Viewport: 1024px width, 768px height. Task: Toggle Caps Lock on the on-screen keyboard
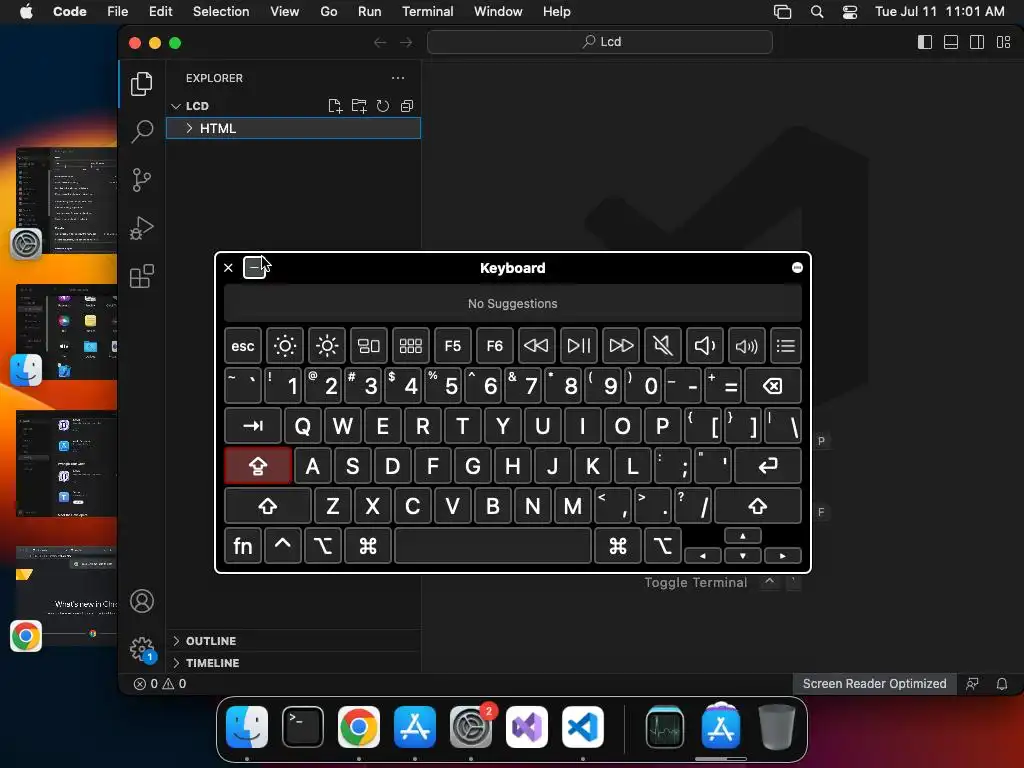258,466
